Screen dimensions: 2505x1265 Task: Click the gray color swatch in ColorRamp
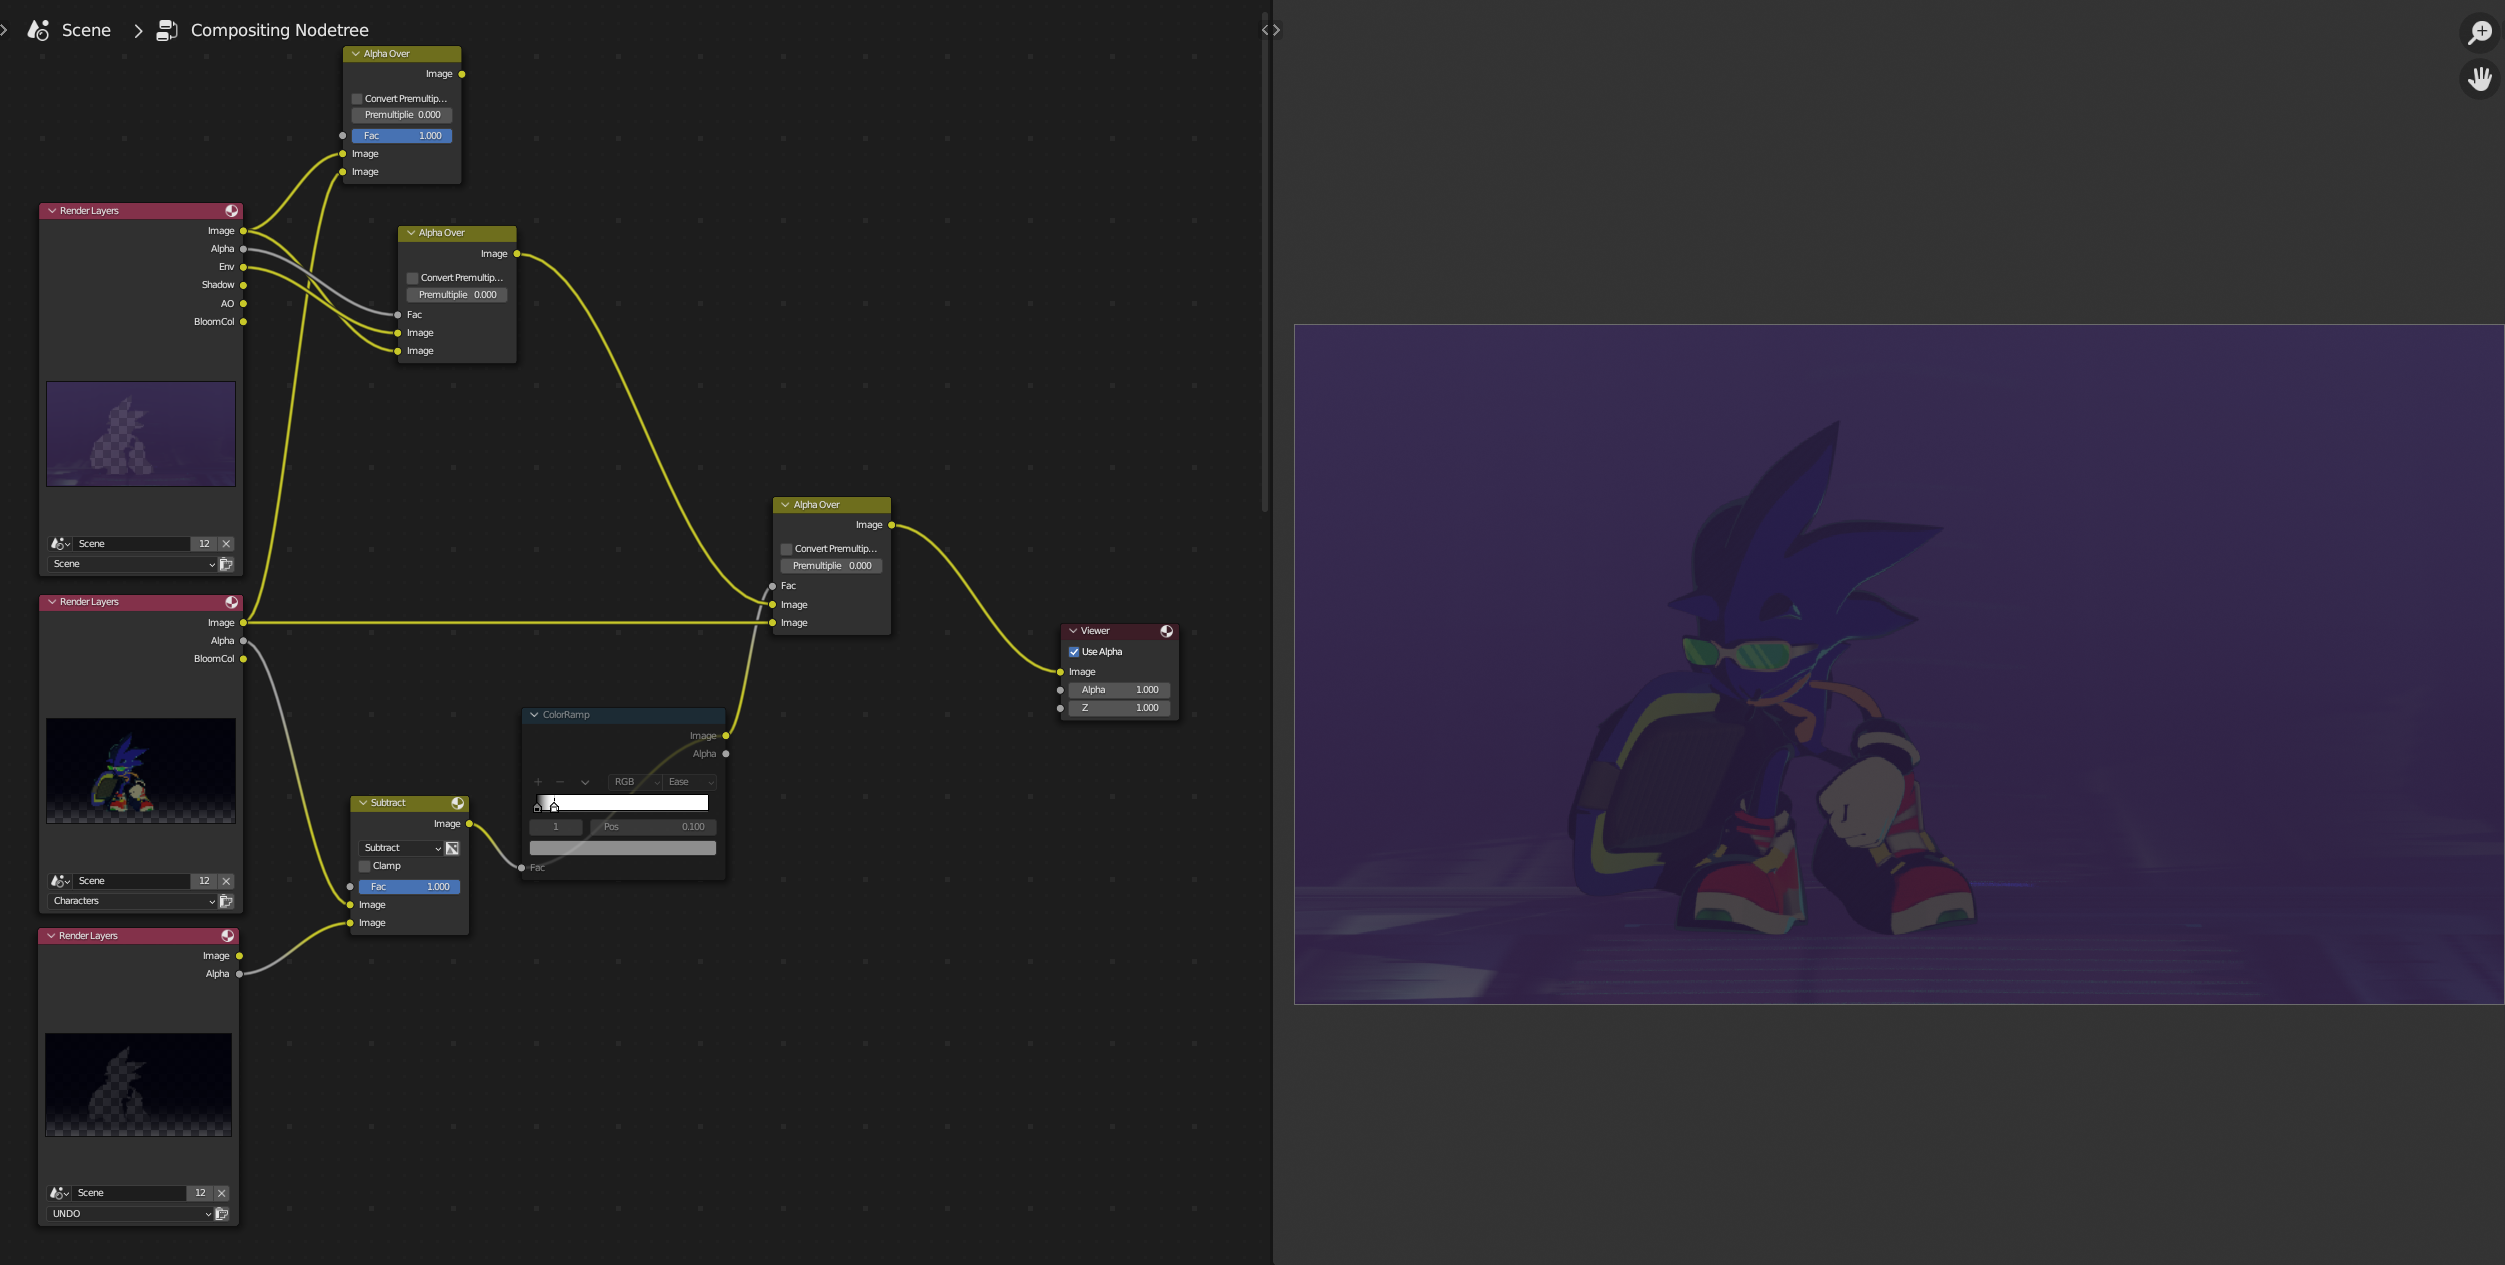point(622,848)
